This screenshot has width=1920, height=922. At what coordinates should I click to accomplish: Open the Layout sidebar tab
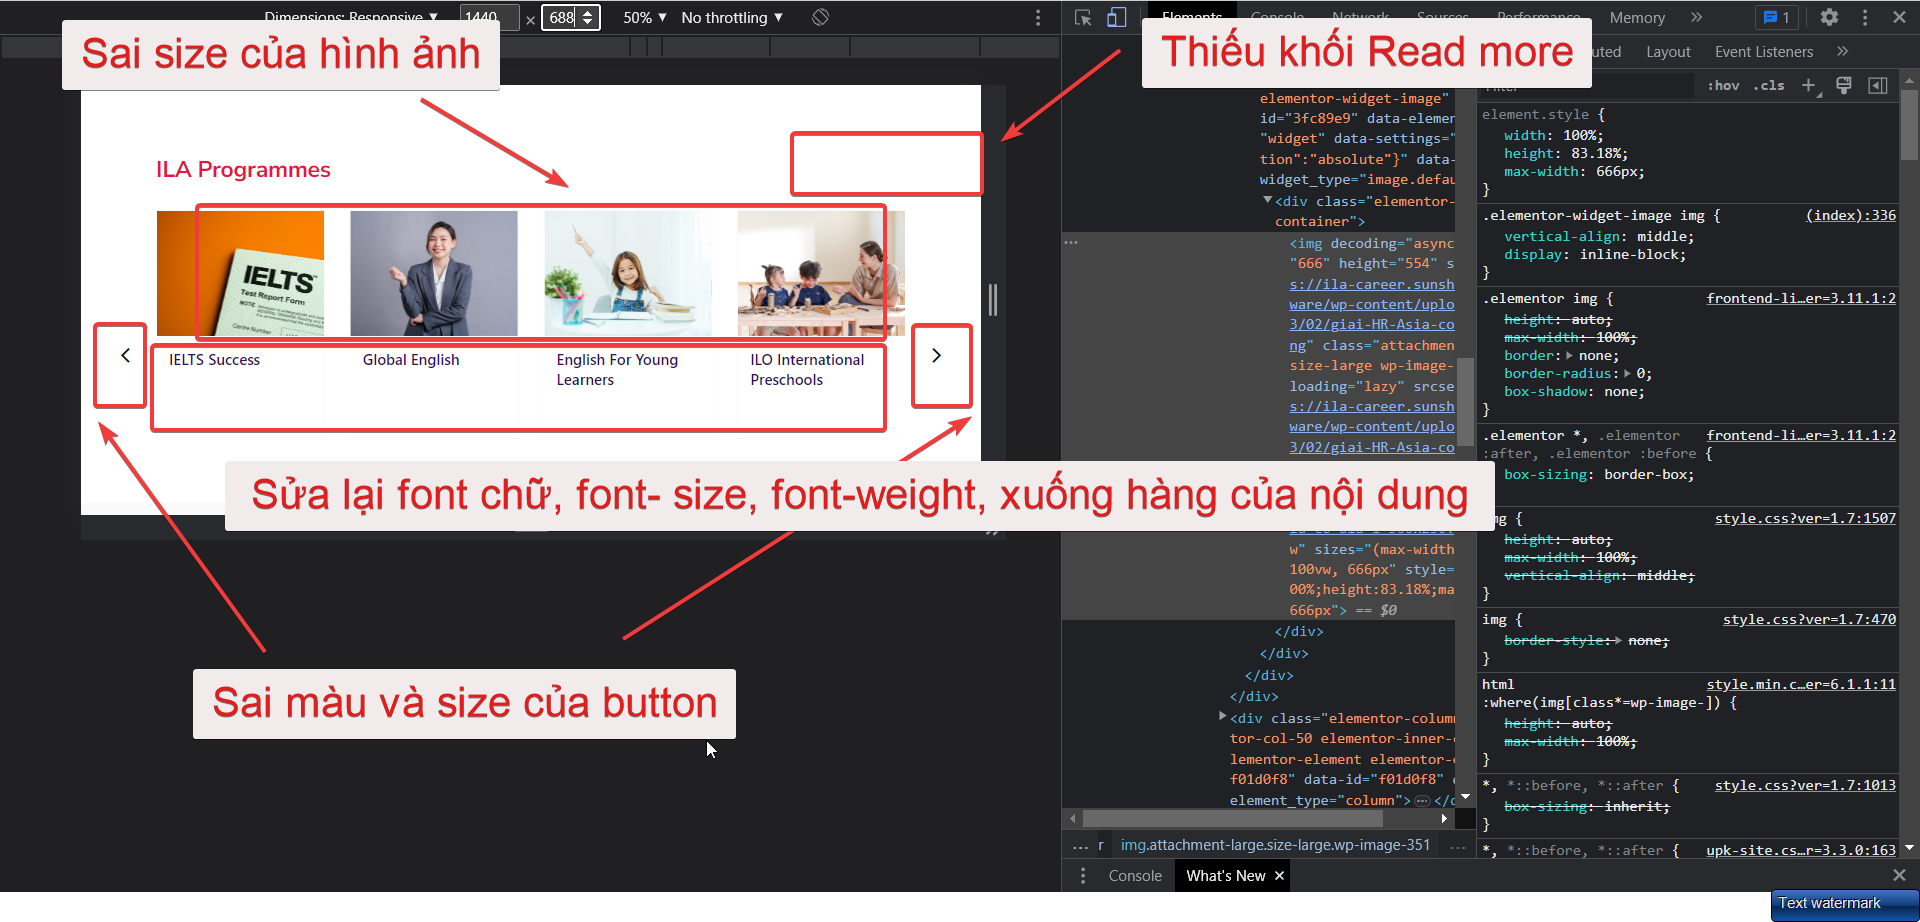(1668, 52)
